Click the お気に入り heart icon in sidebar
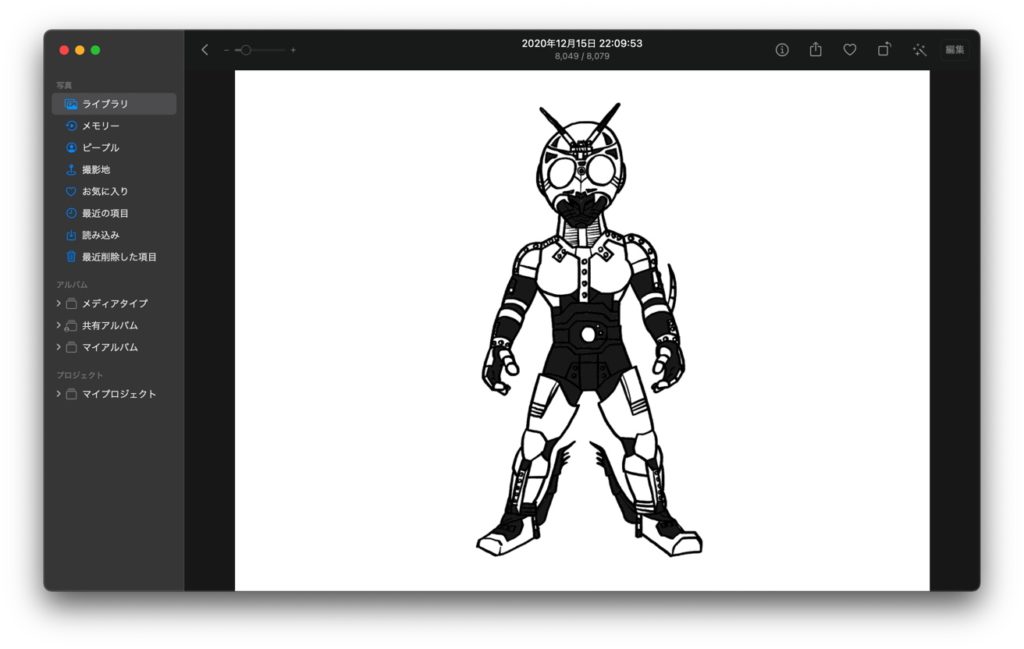The image size is (1024, 649). coord(71,191)
